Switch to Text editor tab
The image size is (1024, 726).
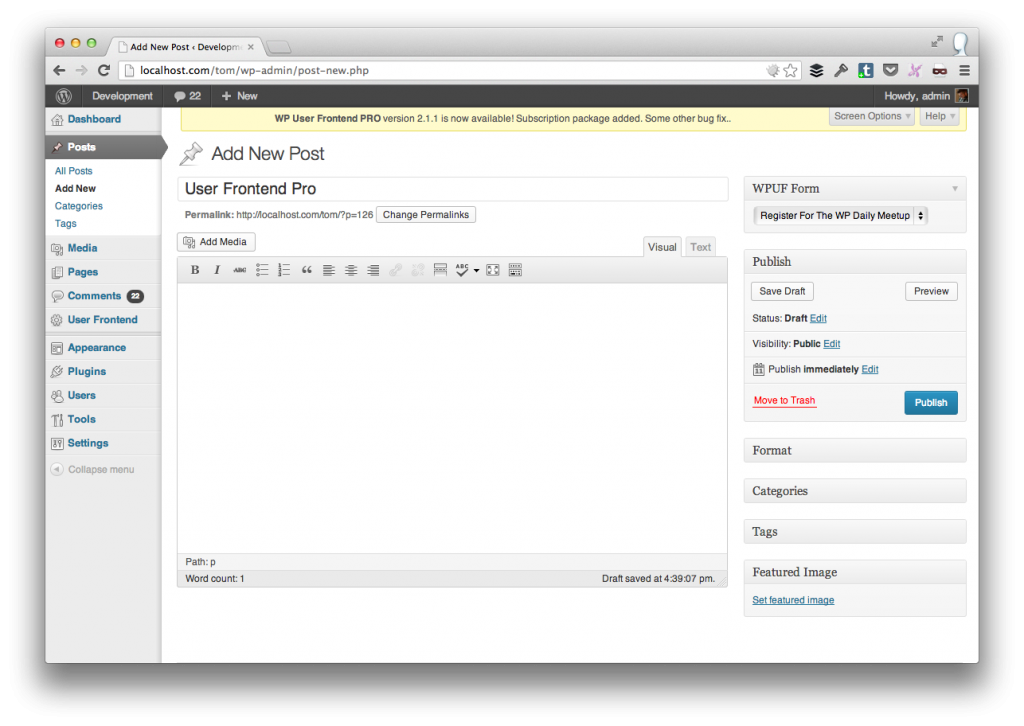[701, 247]
